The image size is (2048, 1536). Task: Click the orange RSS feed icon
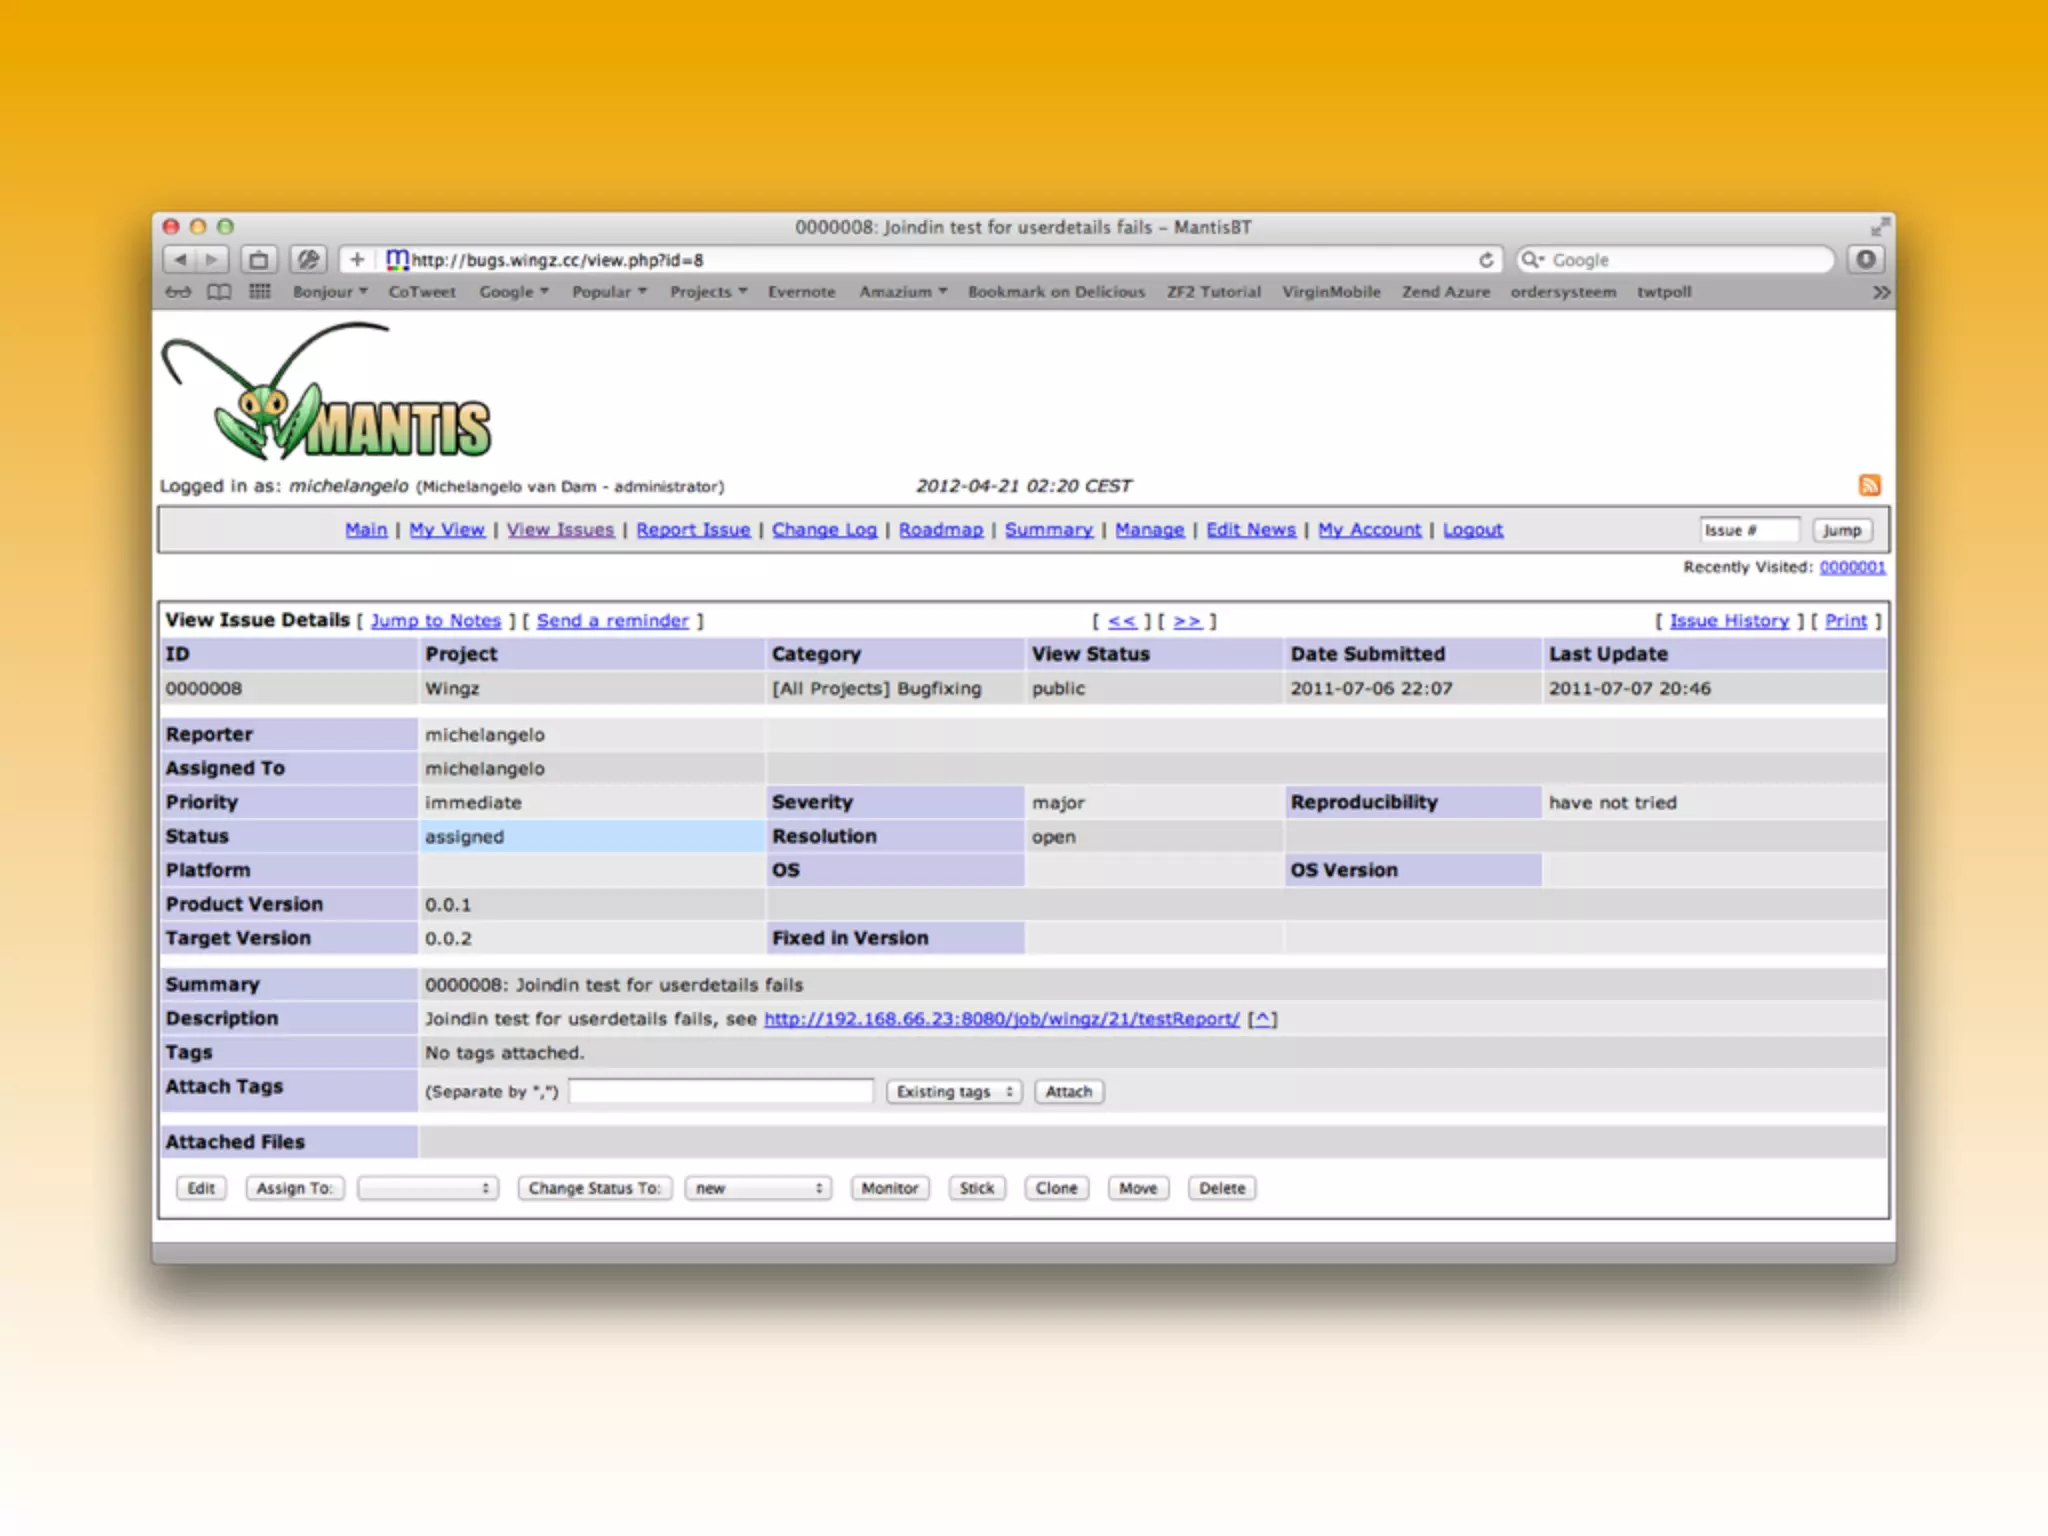pos(1869,485)
